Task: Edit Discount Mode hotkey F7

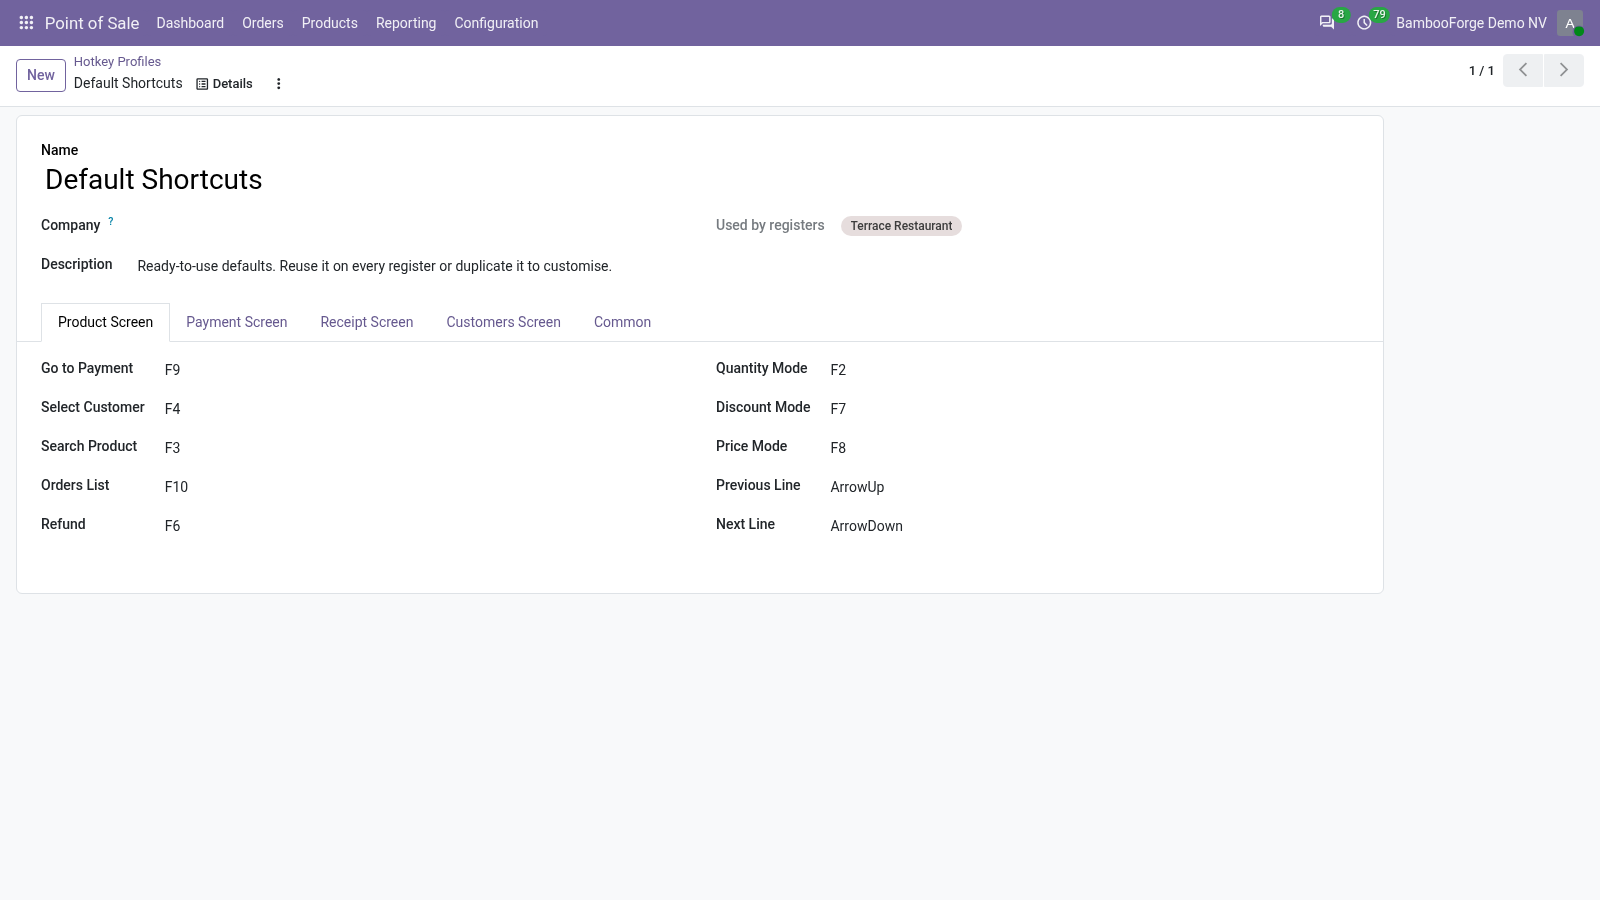Action: pos(1094,409)
